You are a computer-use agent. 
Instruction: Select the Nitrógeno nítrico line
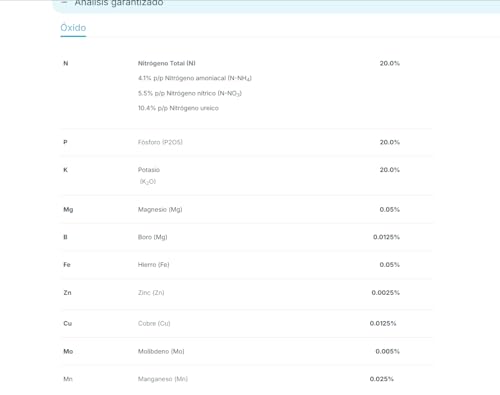(x=190, y=93)
